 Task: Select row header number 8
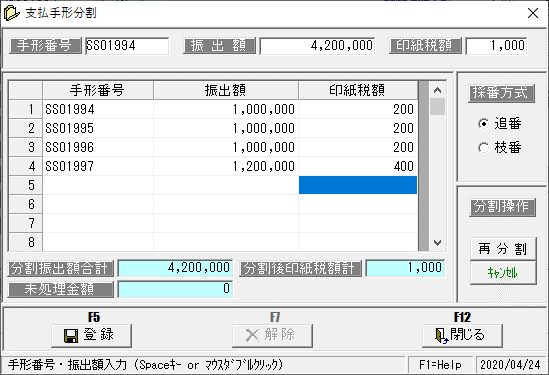tap(26, 242)
